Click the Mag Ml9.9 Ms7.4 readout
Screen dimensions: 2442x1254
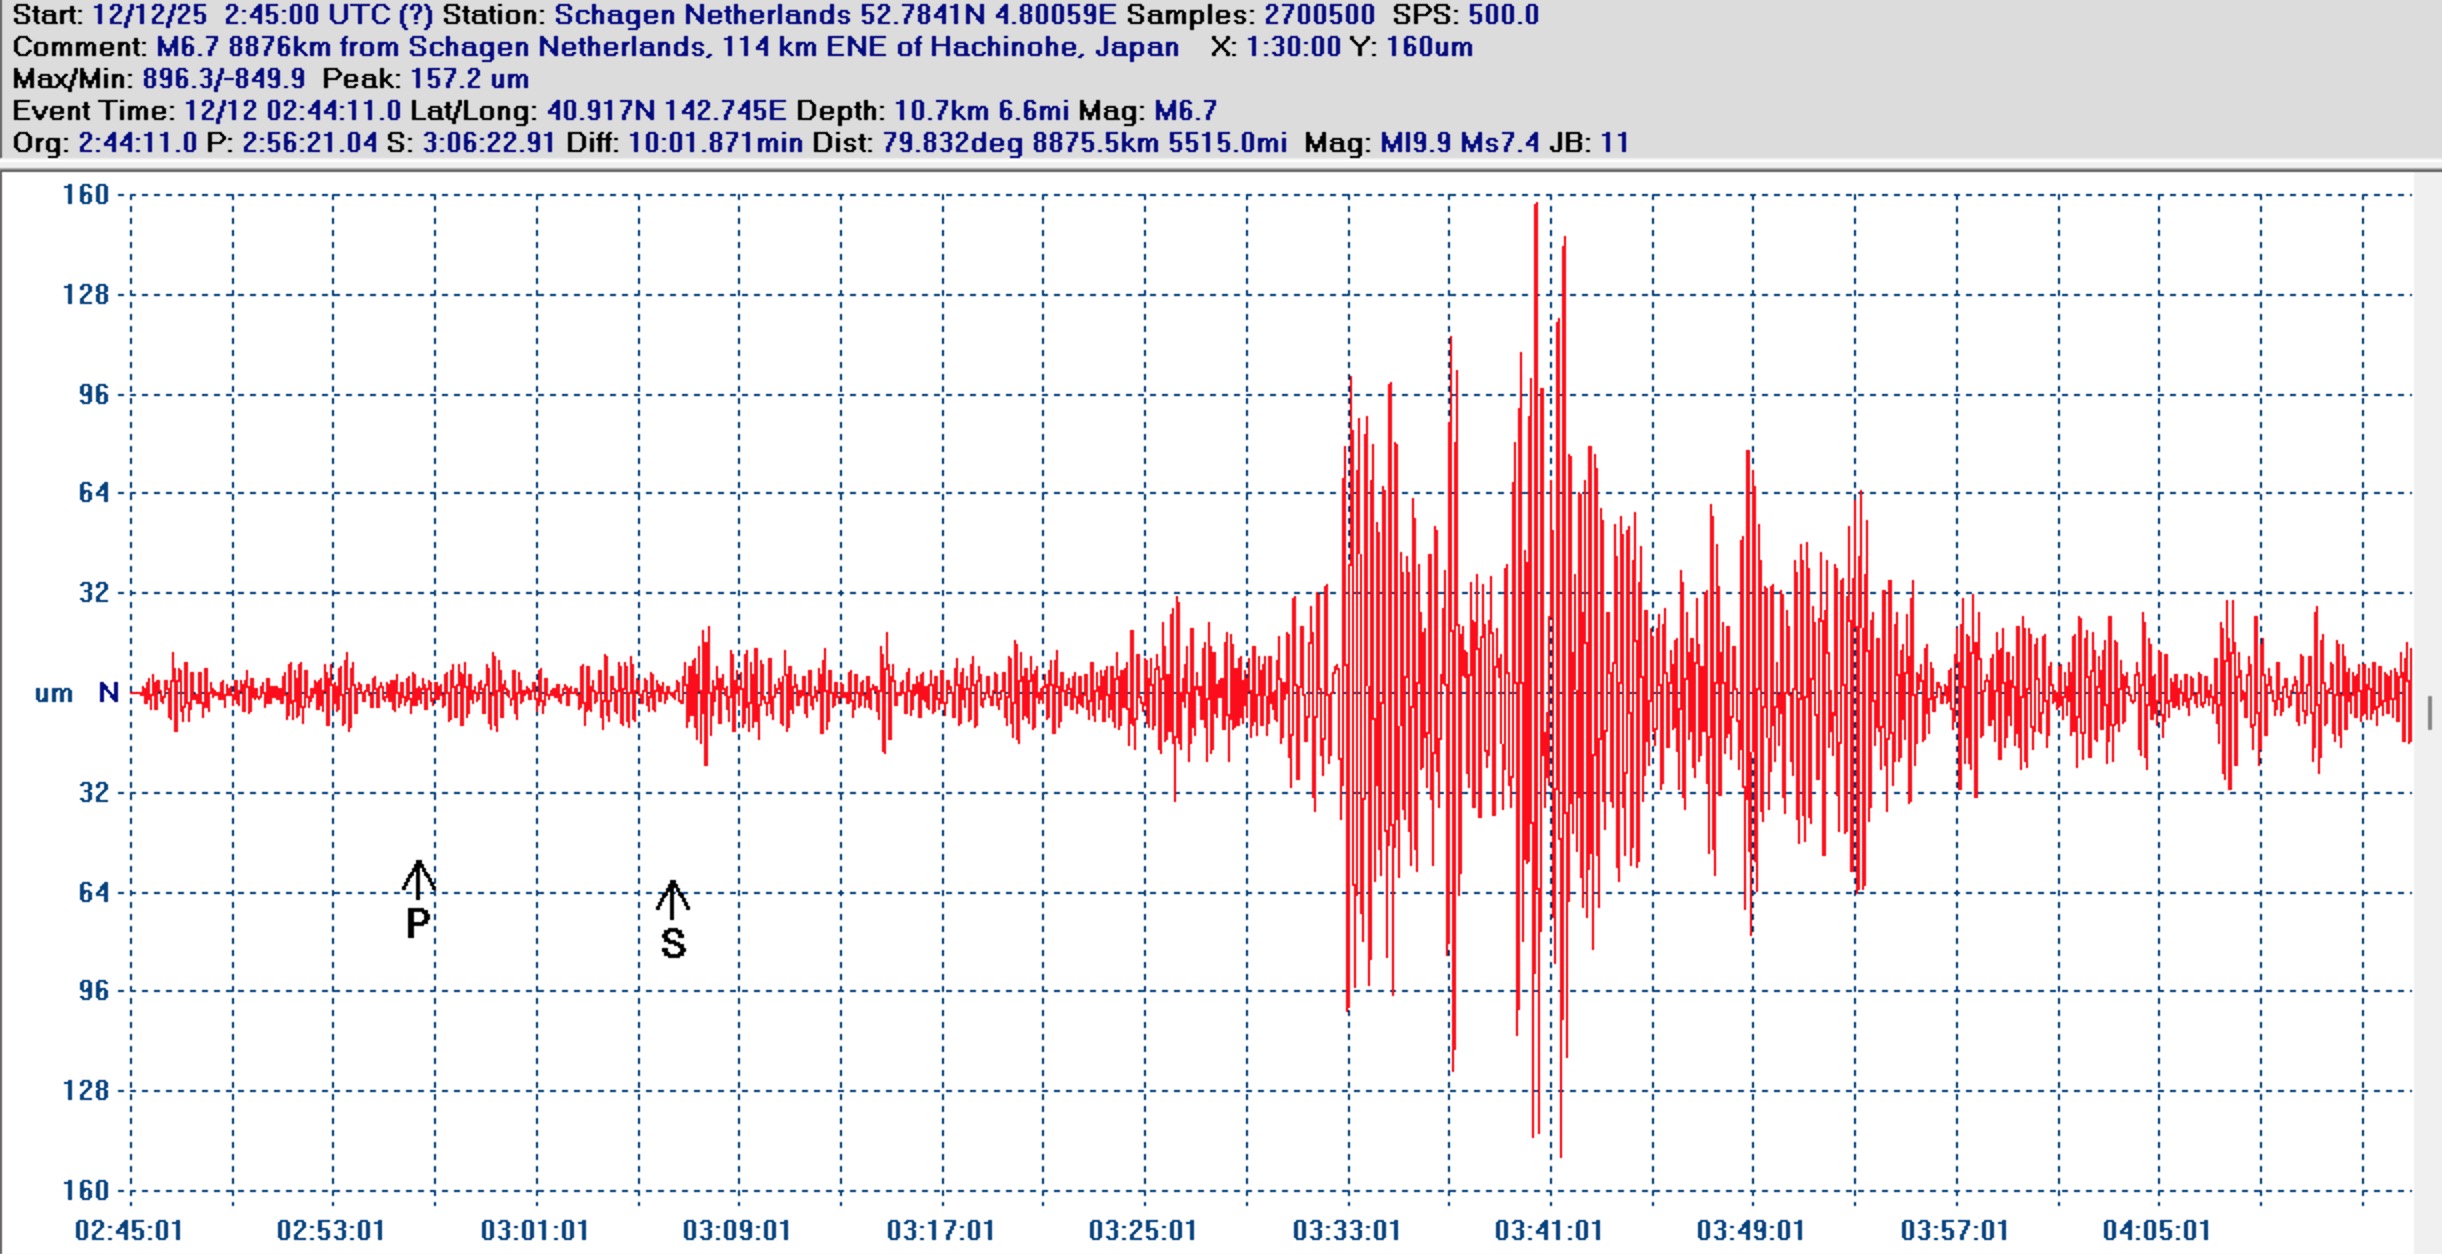pyautogui.click(x=1459, y=143)
